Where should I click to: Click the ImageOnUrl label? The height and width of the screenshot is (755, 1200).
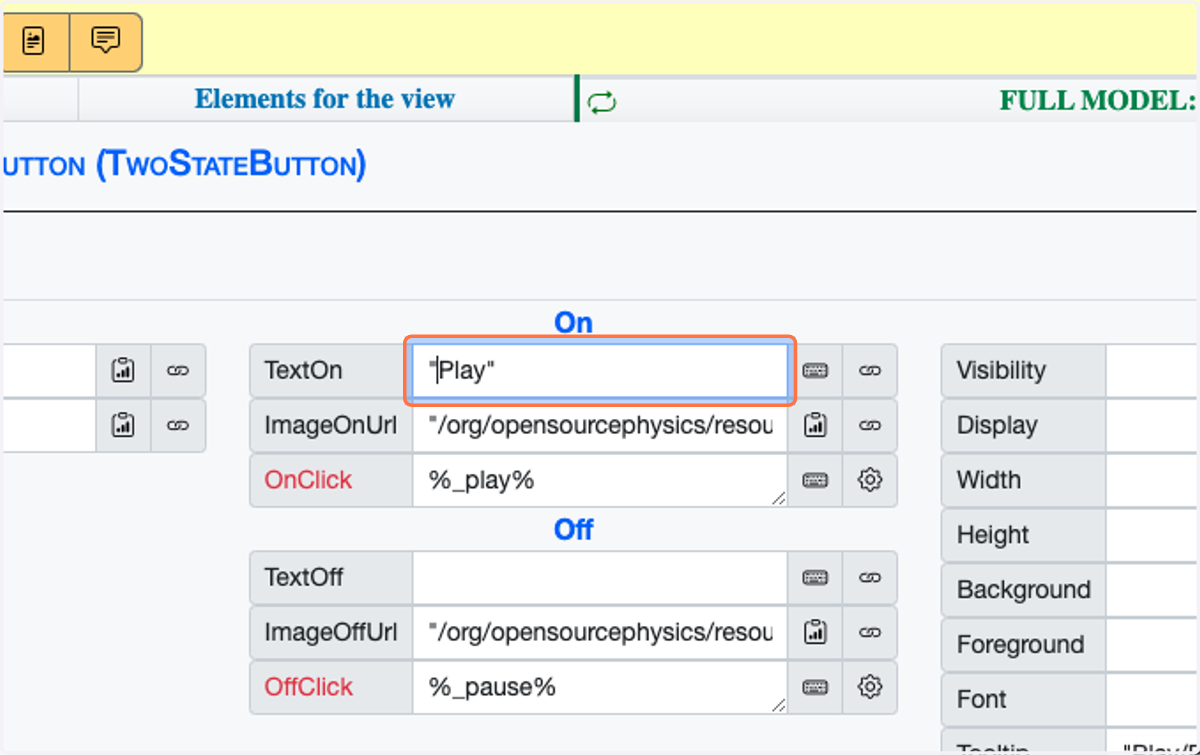tap(330, 426)
